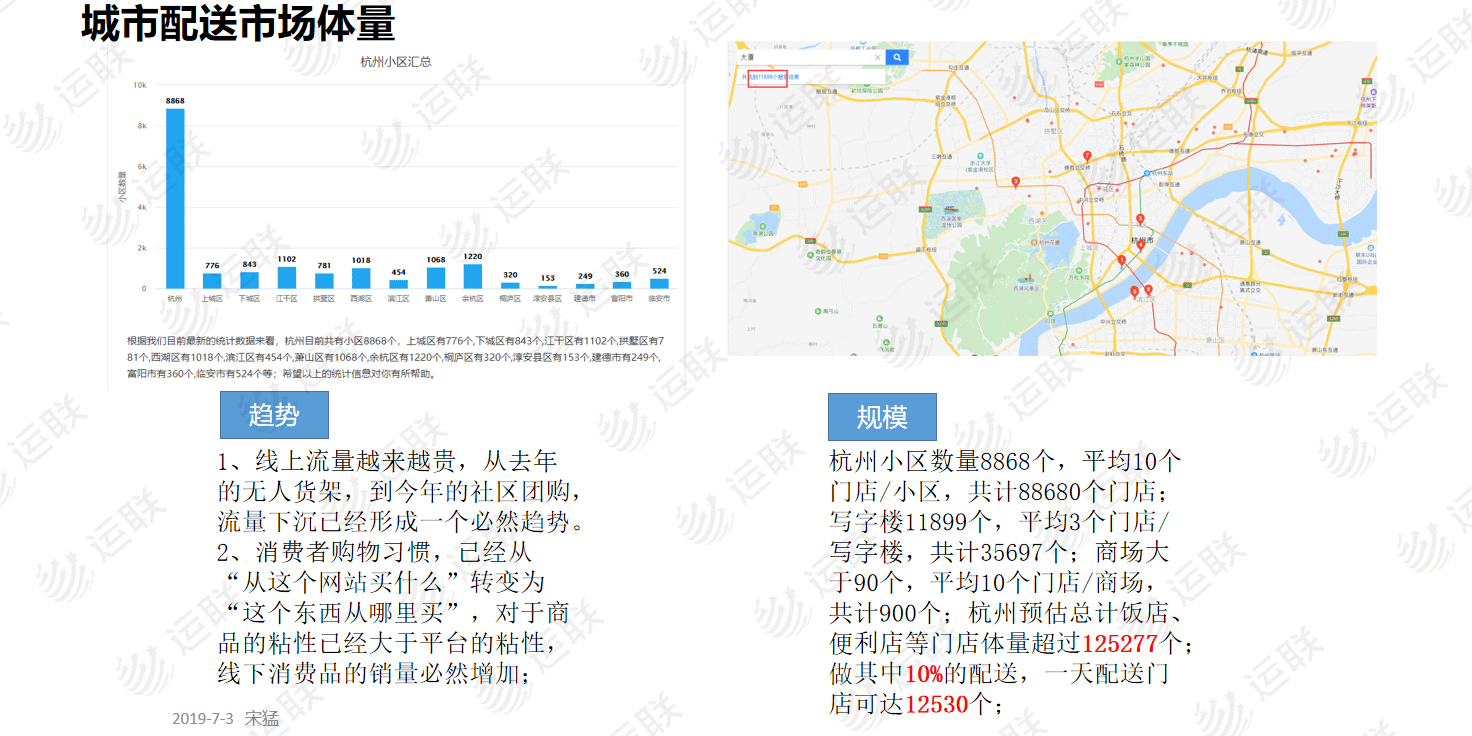Click the 1068 value label
Screen dimensions: 1472x736
pyautogui.click(x=436, y=260)
